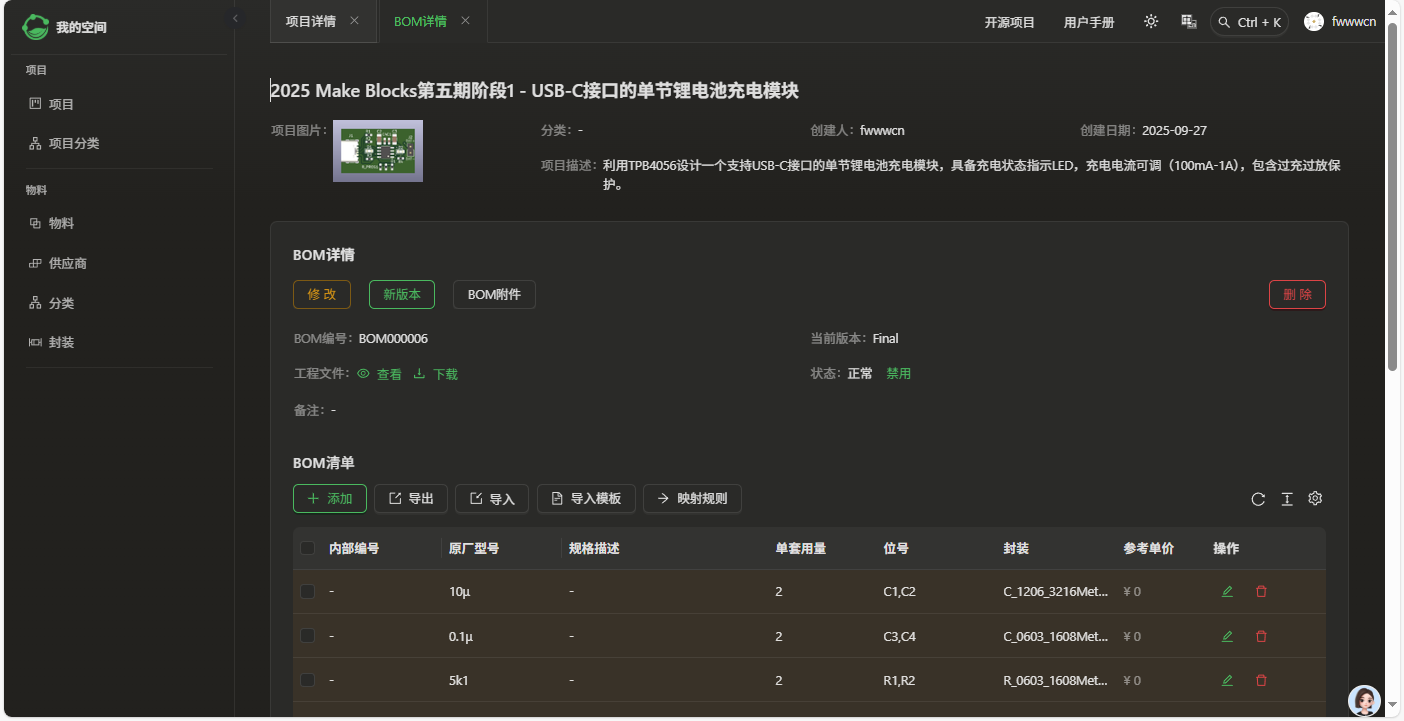Click the 下载 engineering file link
The width and height of the screenshot is (1404, 721).
click(436, 374)
